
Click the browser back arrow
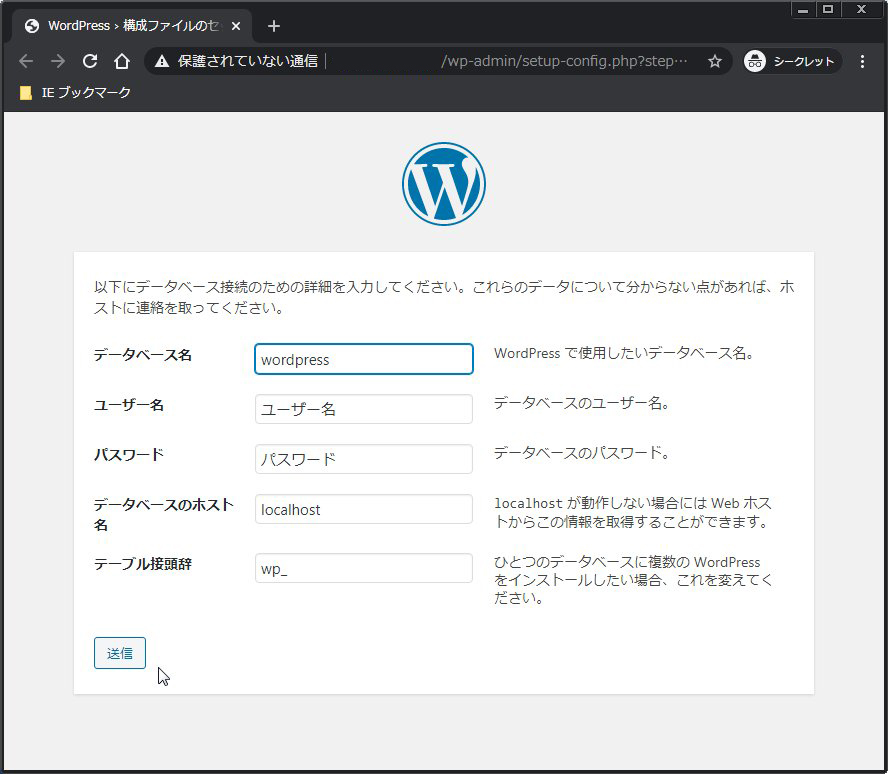tap(26, 61)
